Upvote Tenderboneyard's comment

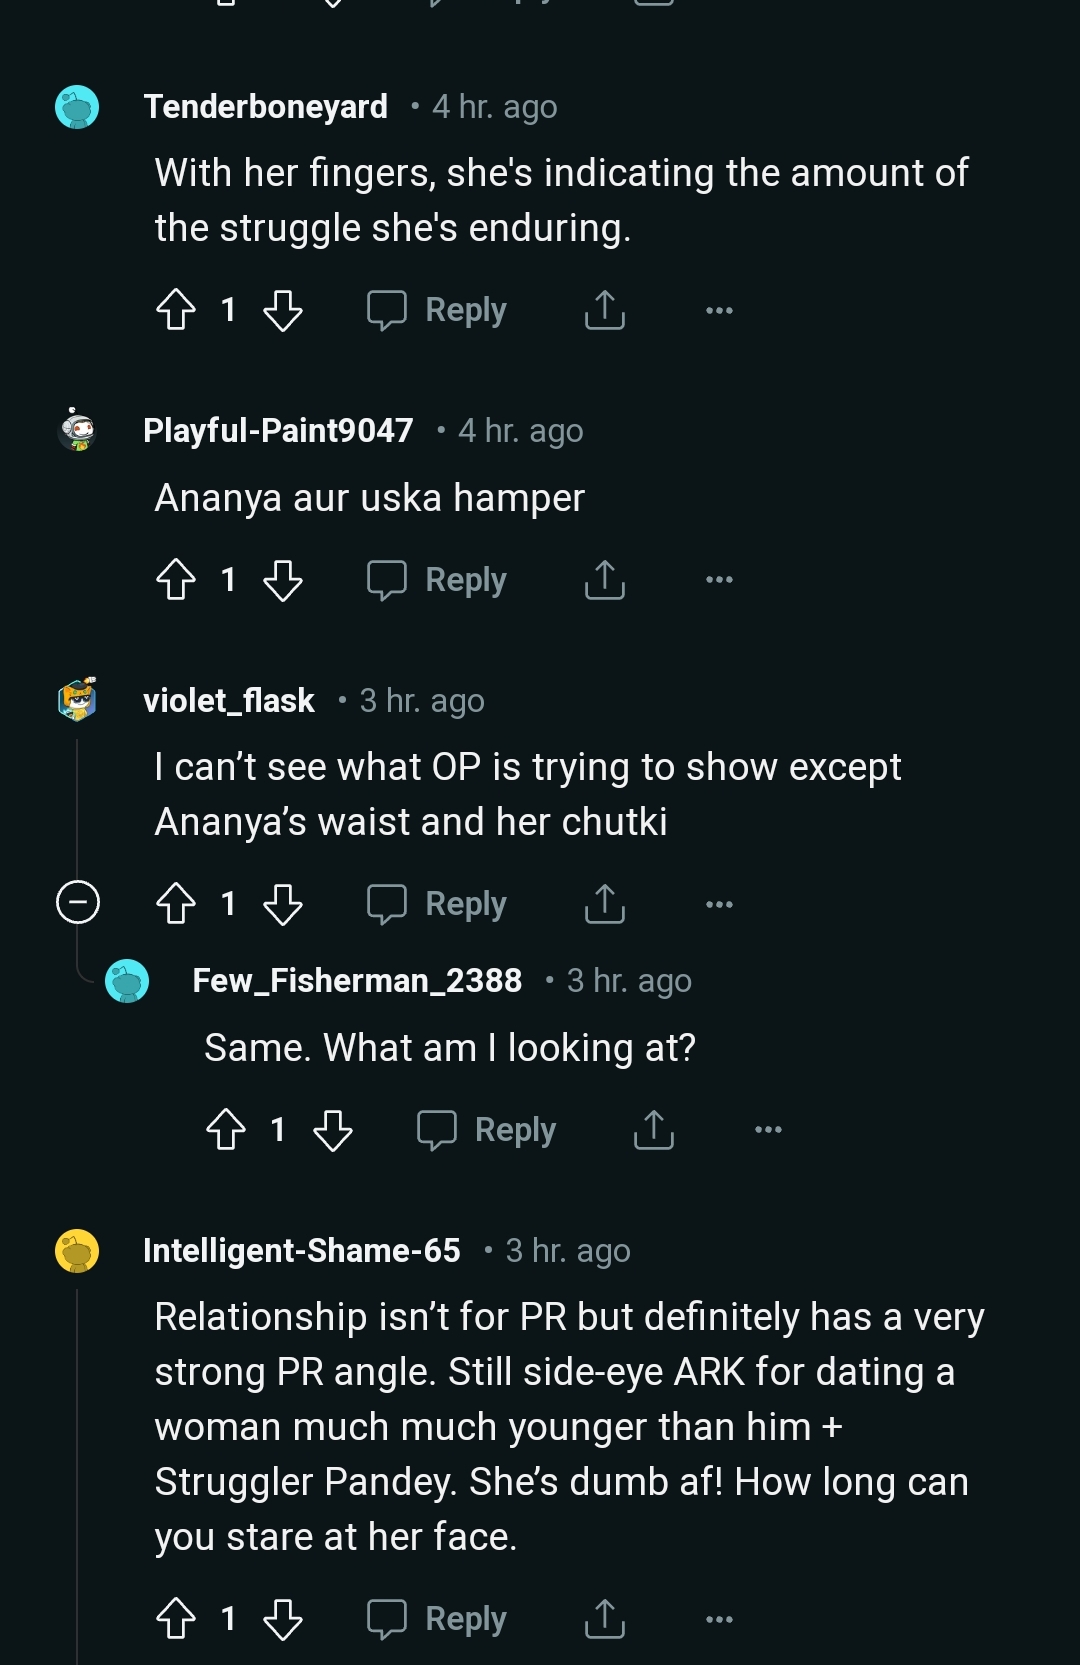coord(176,310)
